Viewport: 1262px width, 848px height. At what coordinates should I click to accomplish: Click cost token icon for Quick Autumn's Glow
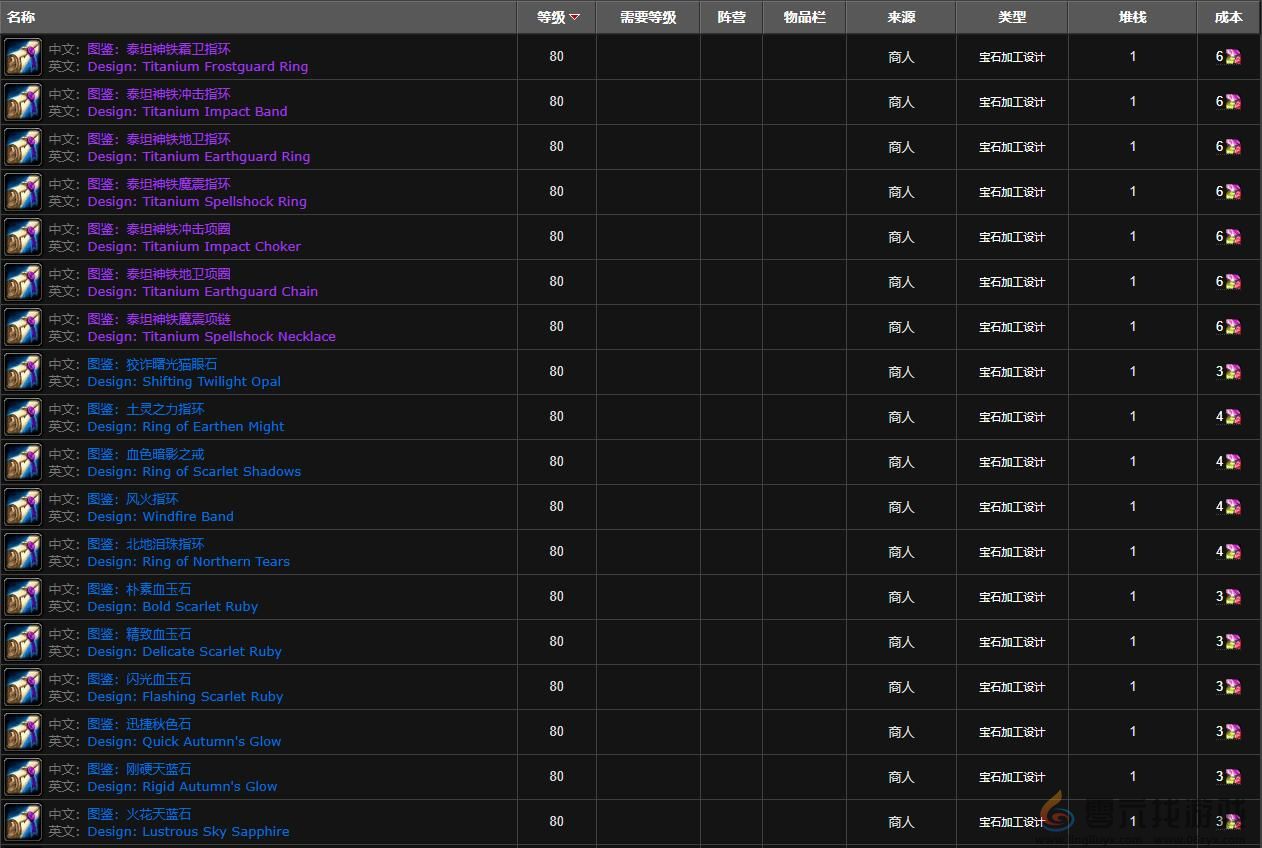(1233, 732)
